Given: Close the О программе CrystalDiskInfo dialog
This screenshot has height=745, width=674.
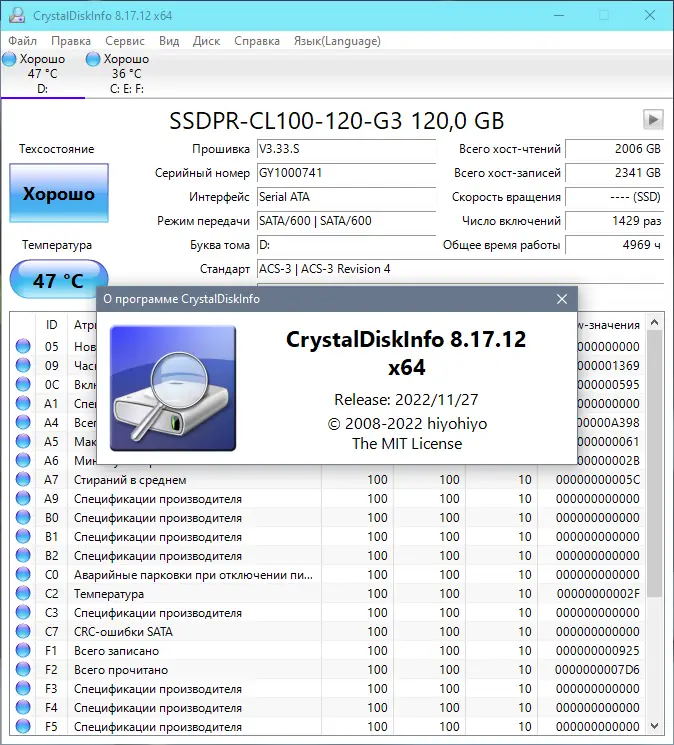Looking at the screenshot, I should coord(562,299).
